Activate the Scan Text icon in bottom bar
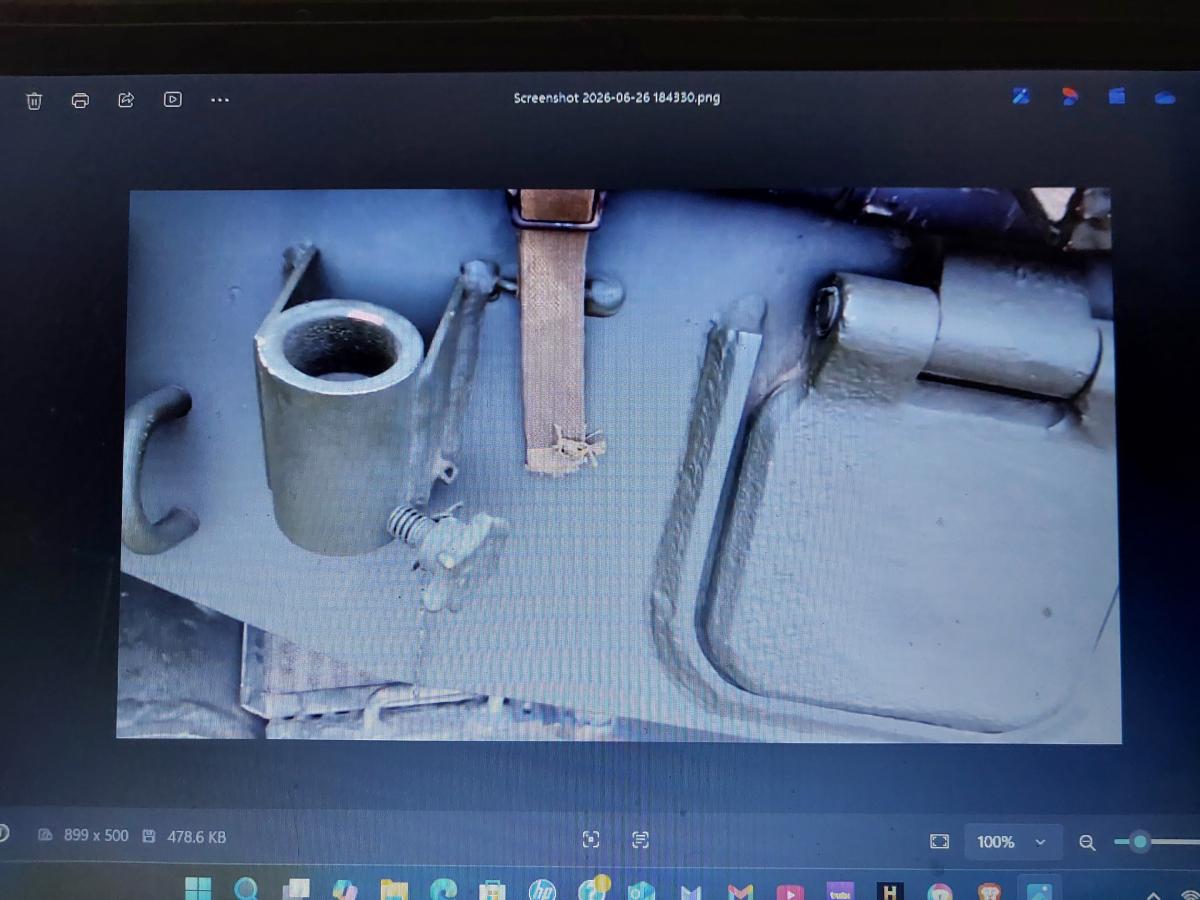This screenshot has width=1200, height=900. (x=640, y=840)
